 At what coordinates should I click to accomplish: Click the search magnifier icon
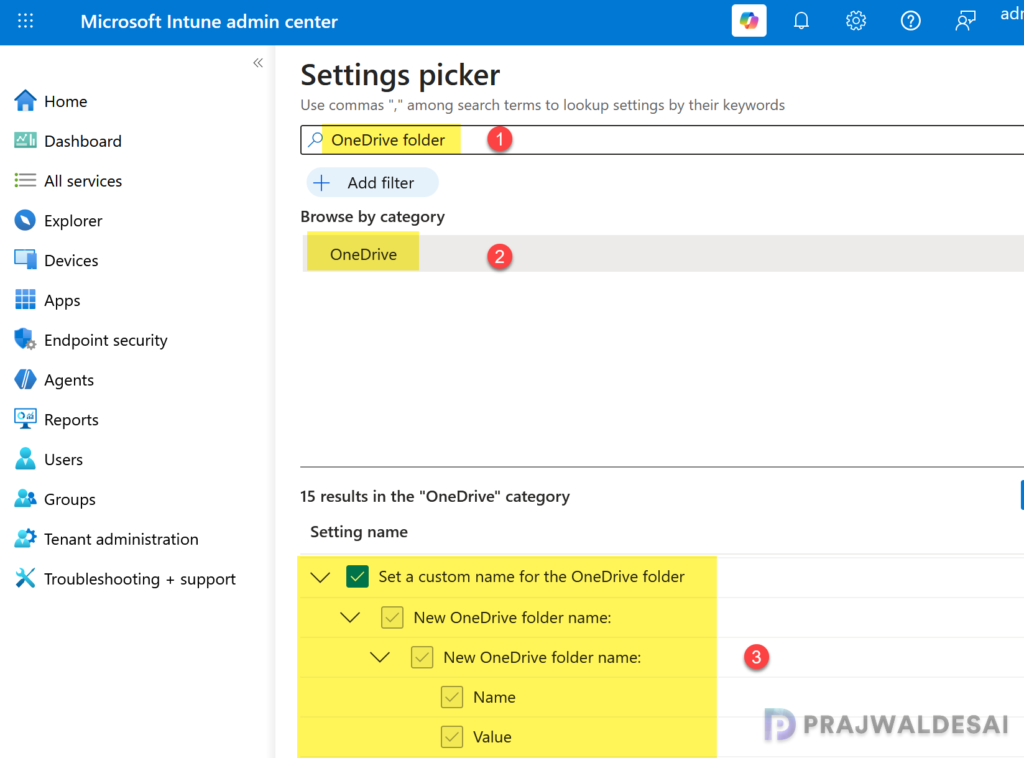(x=315, y=140)
